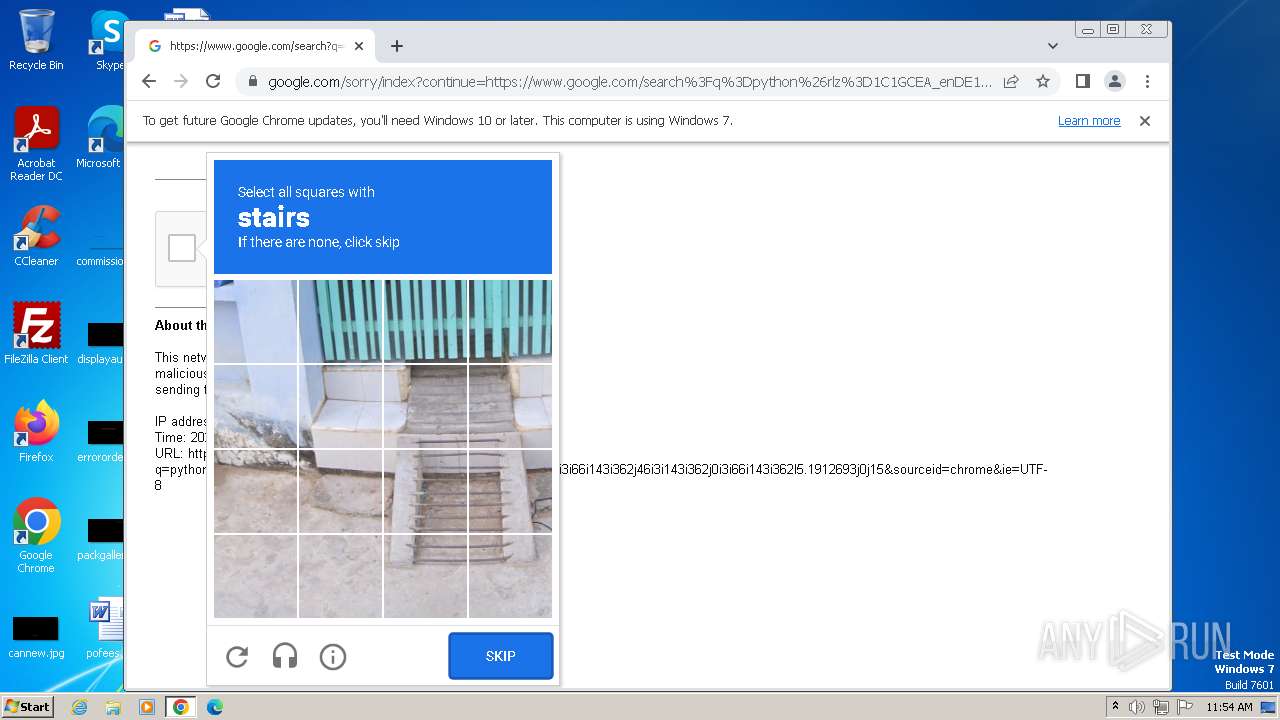The height and width of the screenshot is (720, 1280).
Task: Click the Chrome taskbar button
Action: click(x=181, y=707)
